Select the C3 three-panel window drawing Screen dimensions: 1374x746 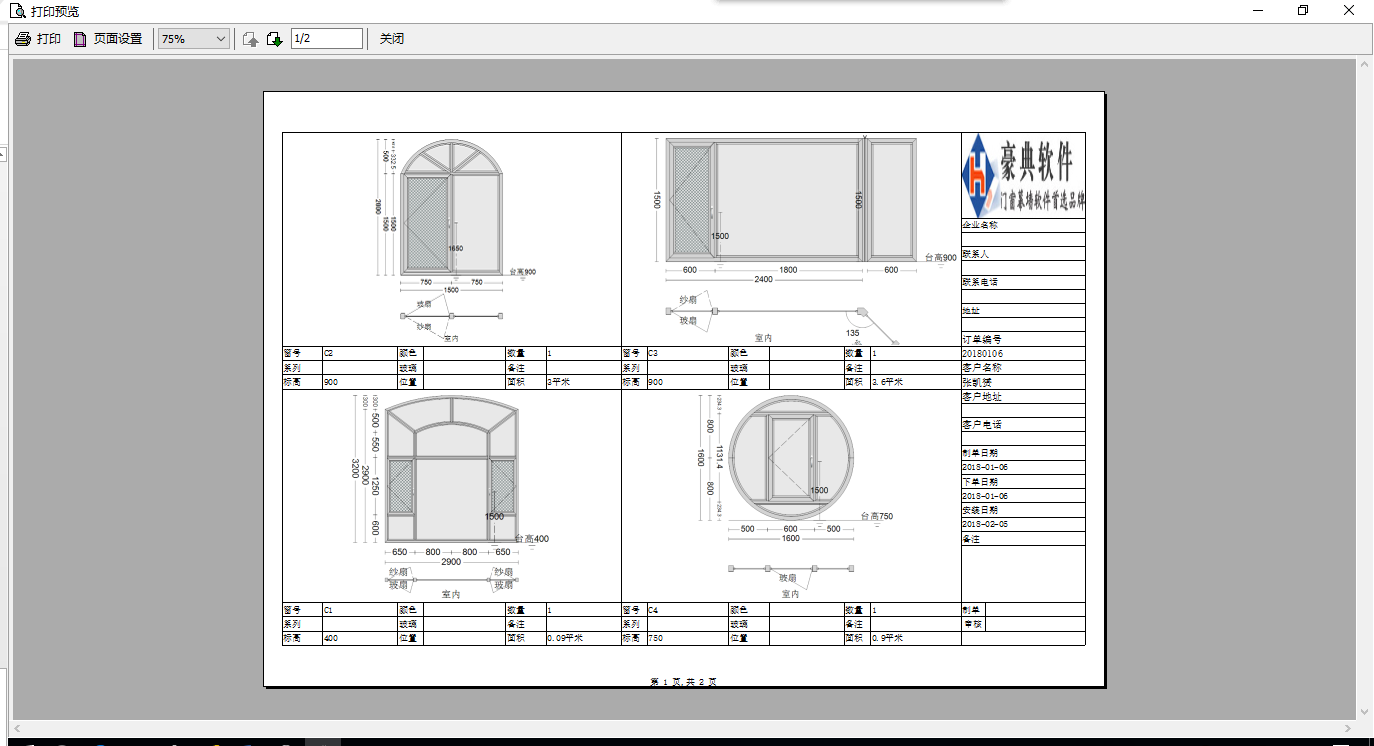point(790,201)
